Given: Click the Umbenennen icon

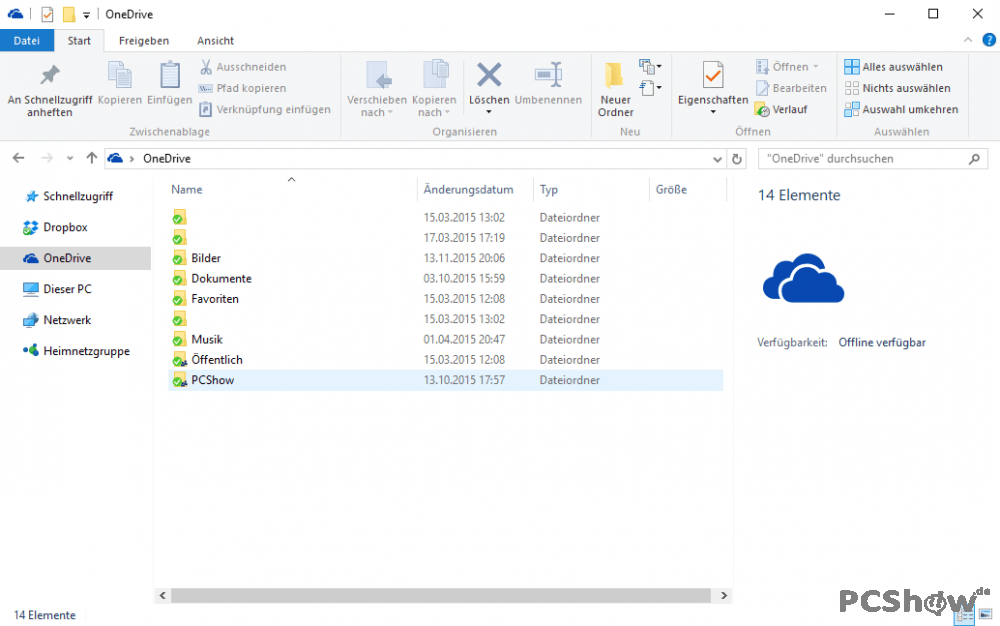Looking at the screenshot, I should (548, 75).
